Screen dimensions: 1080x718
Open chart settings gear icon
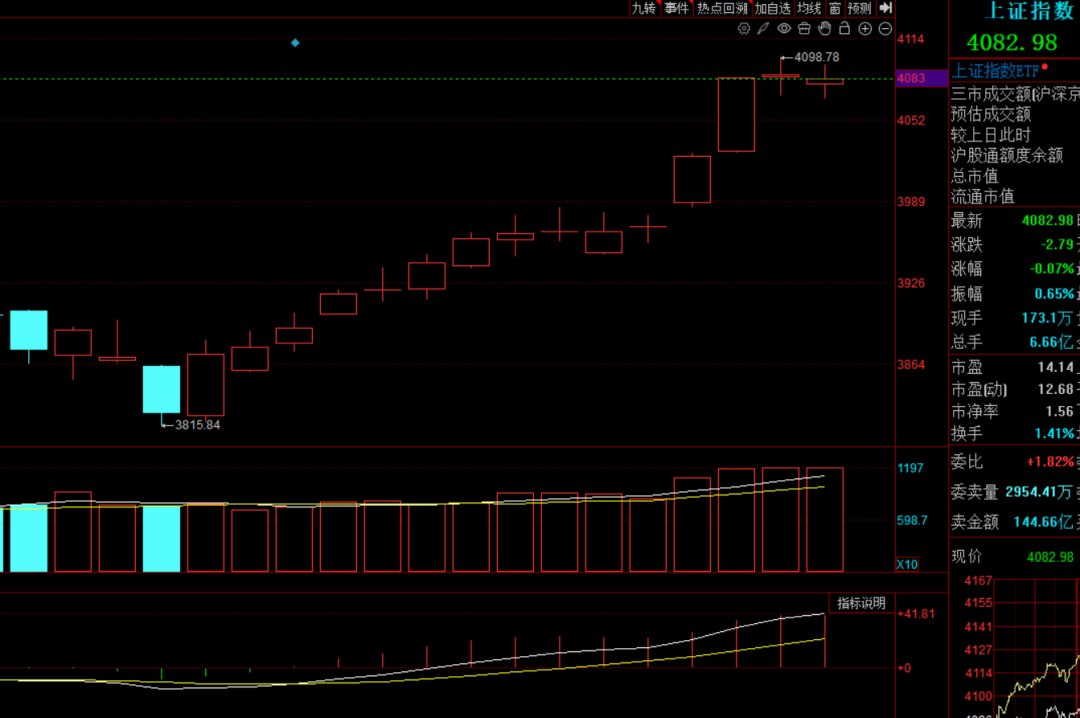743,28
